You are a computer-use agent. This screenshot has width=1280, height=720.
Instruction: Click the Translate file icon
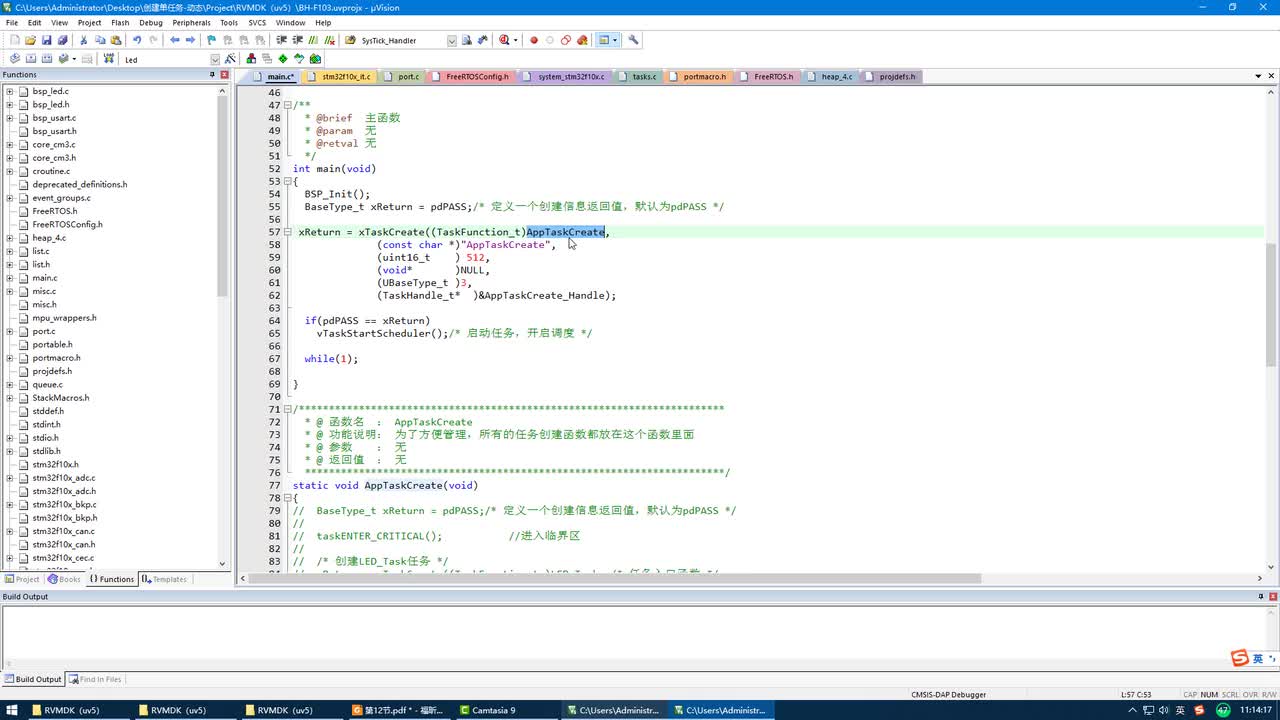pyautogui.click(x=15, y=59)
